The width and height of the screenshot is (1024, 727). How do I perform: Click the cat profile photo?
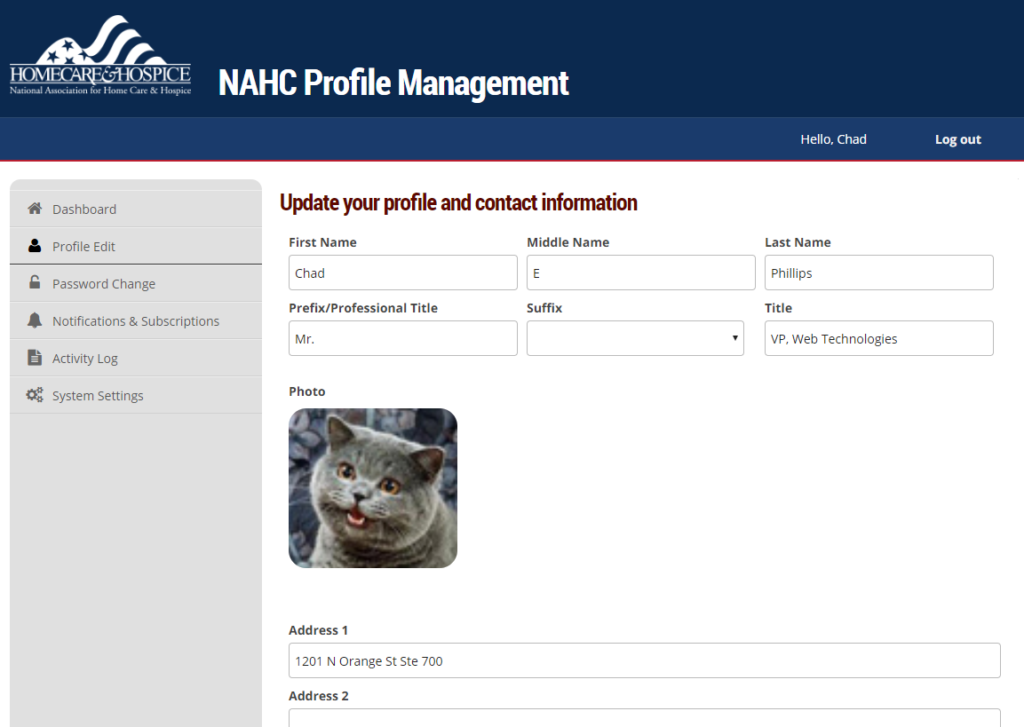coord(373,488)
